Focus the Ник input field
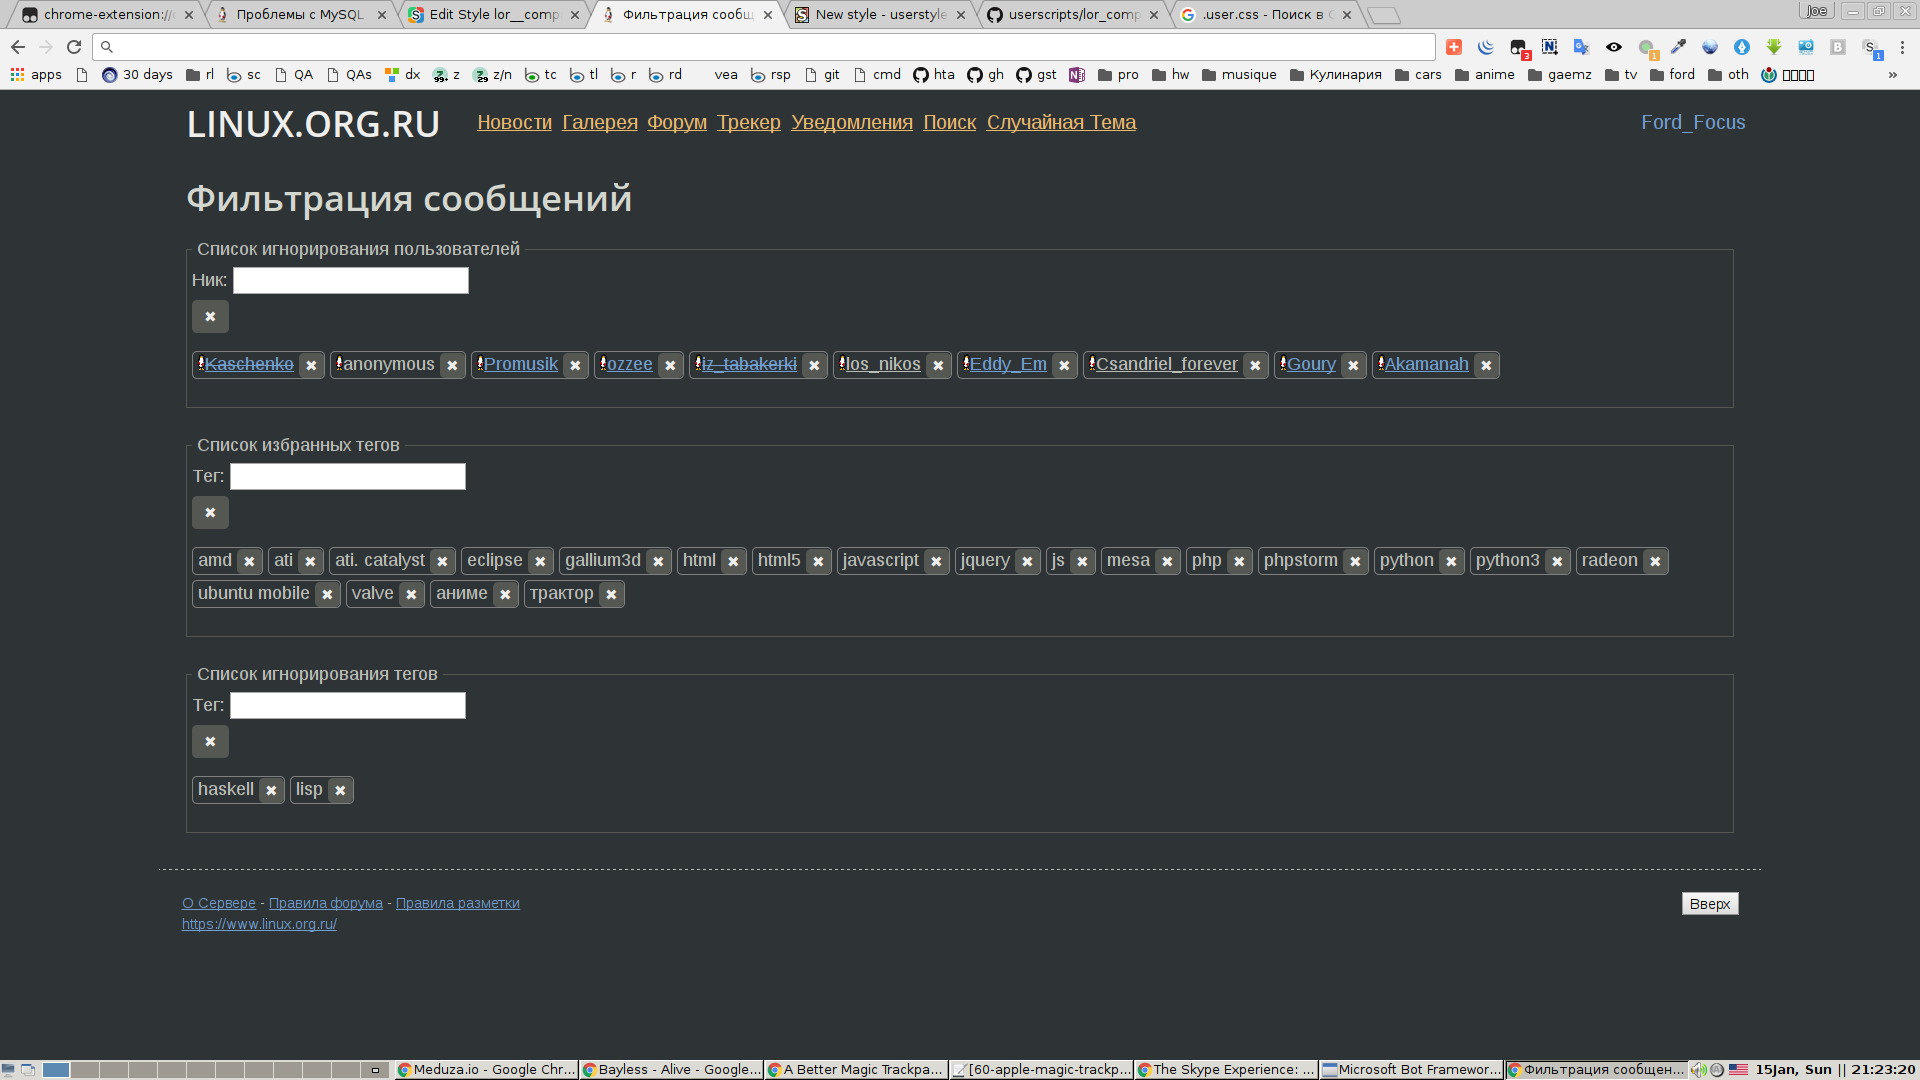 351,281
